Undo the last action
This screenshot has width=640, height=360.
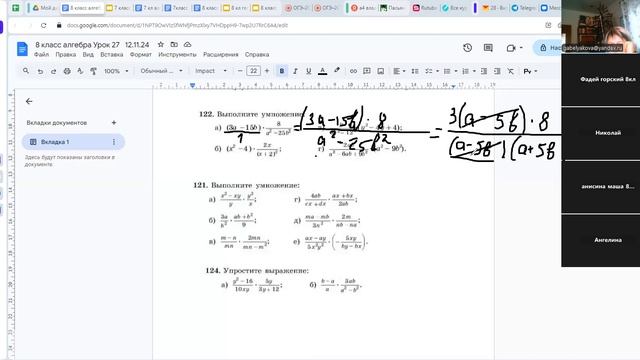click(40, 71)
